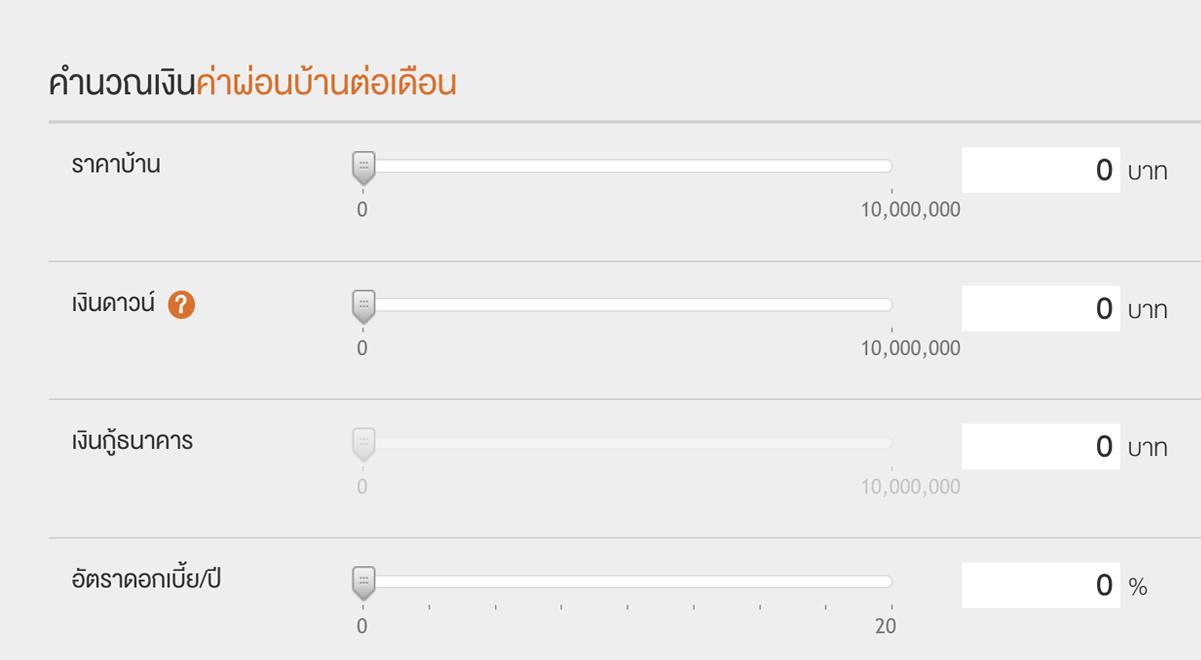Click the เงินกู้ธนาคาร amount input field

coord(1040,445)
